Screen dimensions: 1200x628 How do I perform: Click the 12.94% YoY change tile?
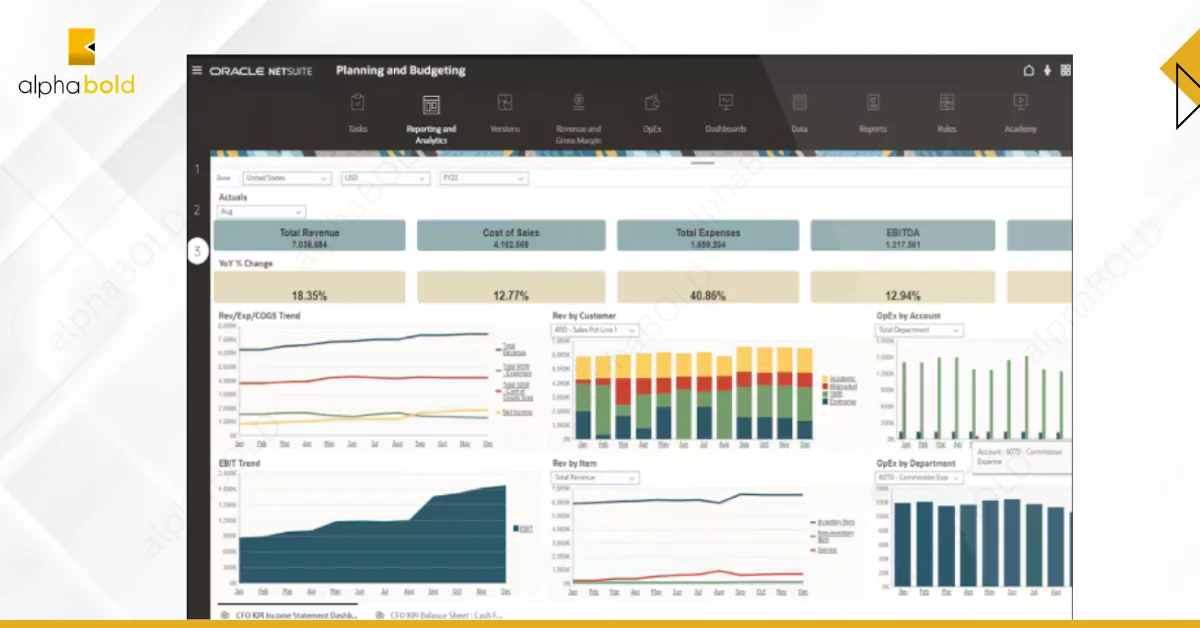point(903,288)
